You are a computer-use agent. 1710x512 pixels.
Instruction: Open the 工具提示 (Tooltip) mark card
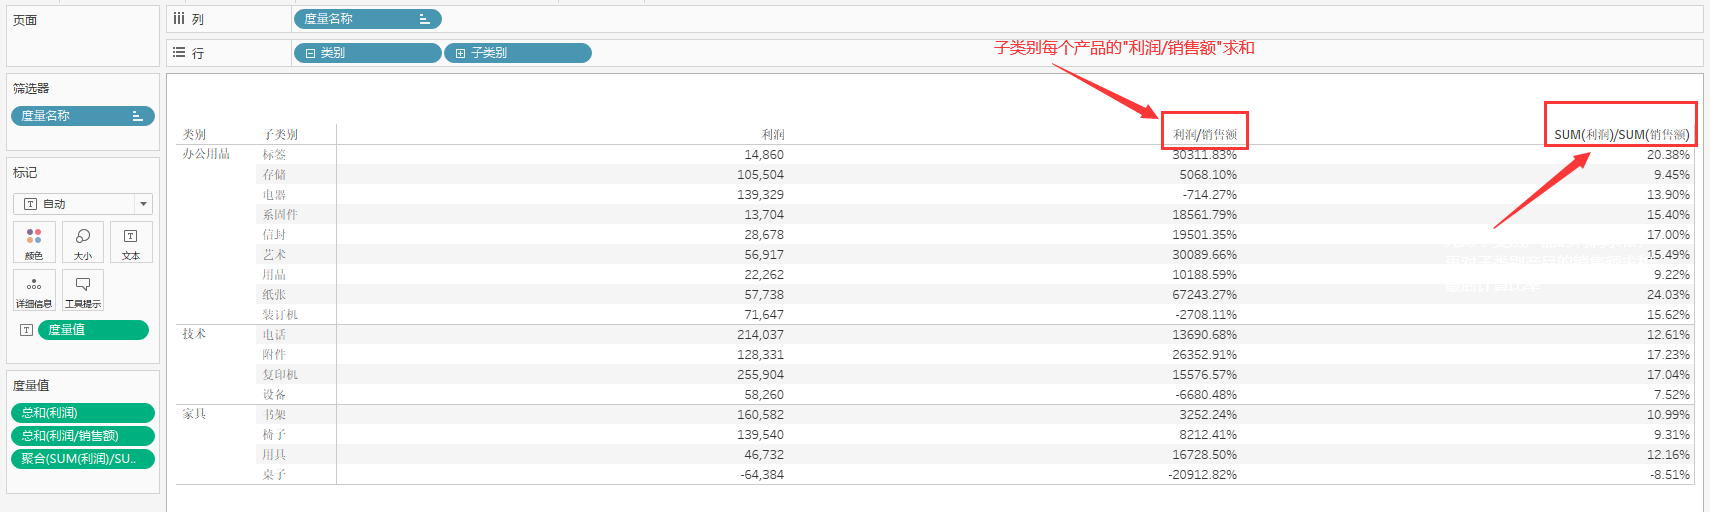click(x=83, y=290)
